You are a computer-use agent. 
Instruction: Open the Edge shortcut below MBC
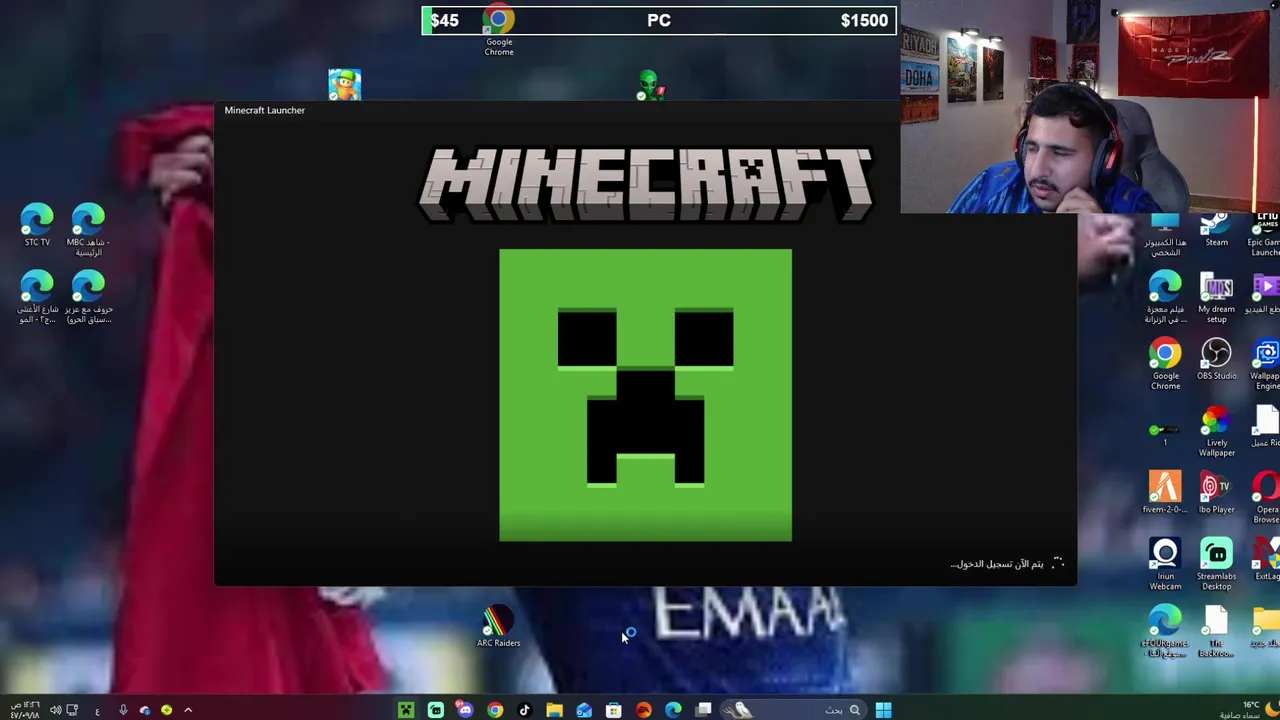(x=88, y=297)
